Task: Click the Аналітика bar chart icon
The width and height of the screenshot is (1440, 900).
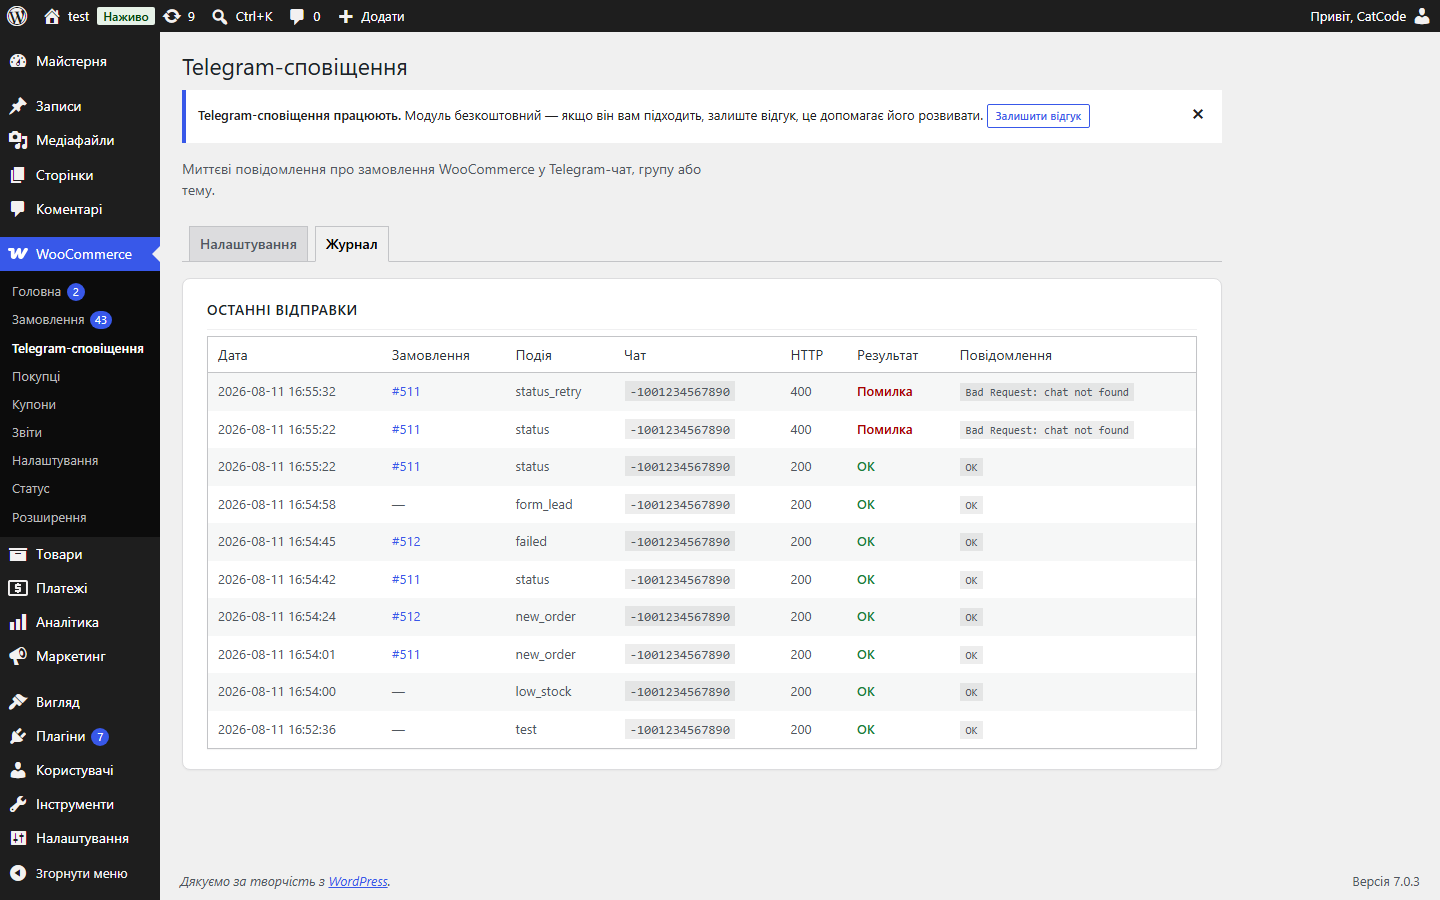Action: pyautogui.click(x=18, y=622)
